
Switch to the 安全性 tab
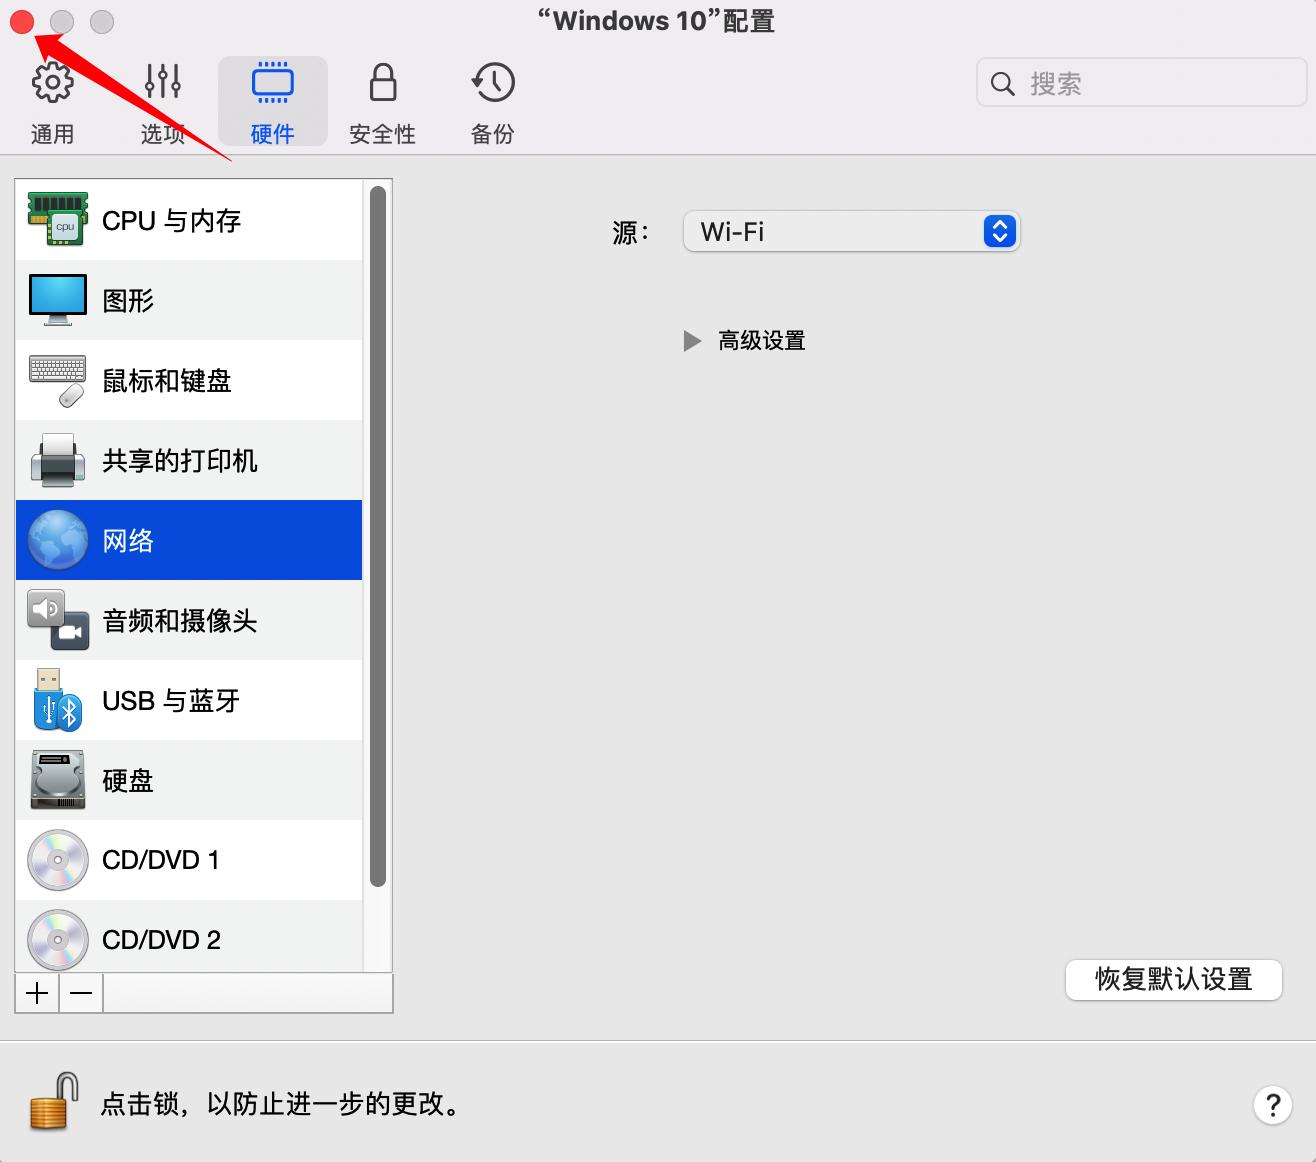[x=382, y=98]
